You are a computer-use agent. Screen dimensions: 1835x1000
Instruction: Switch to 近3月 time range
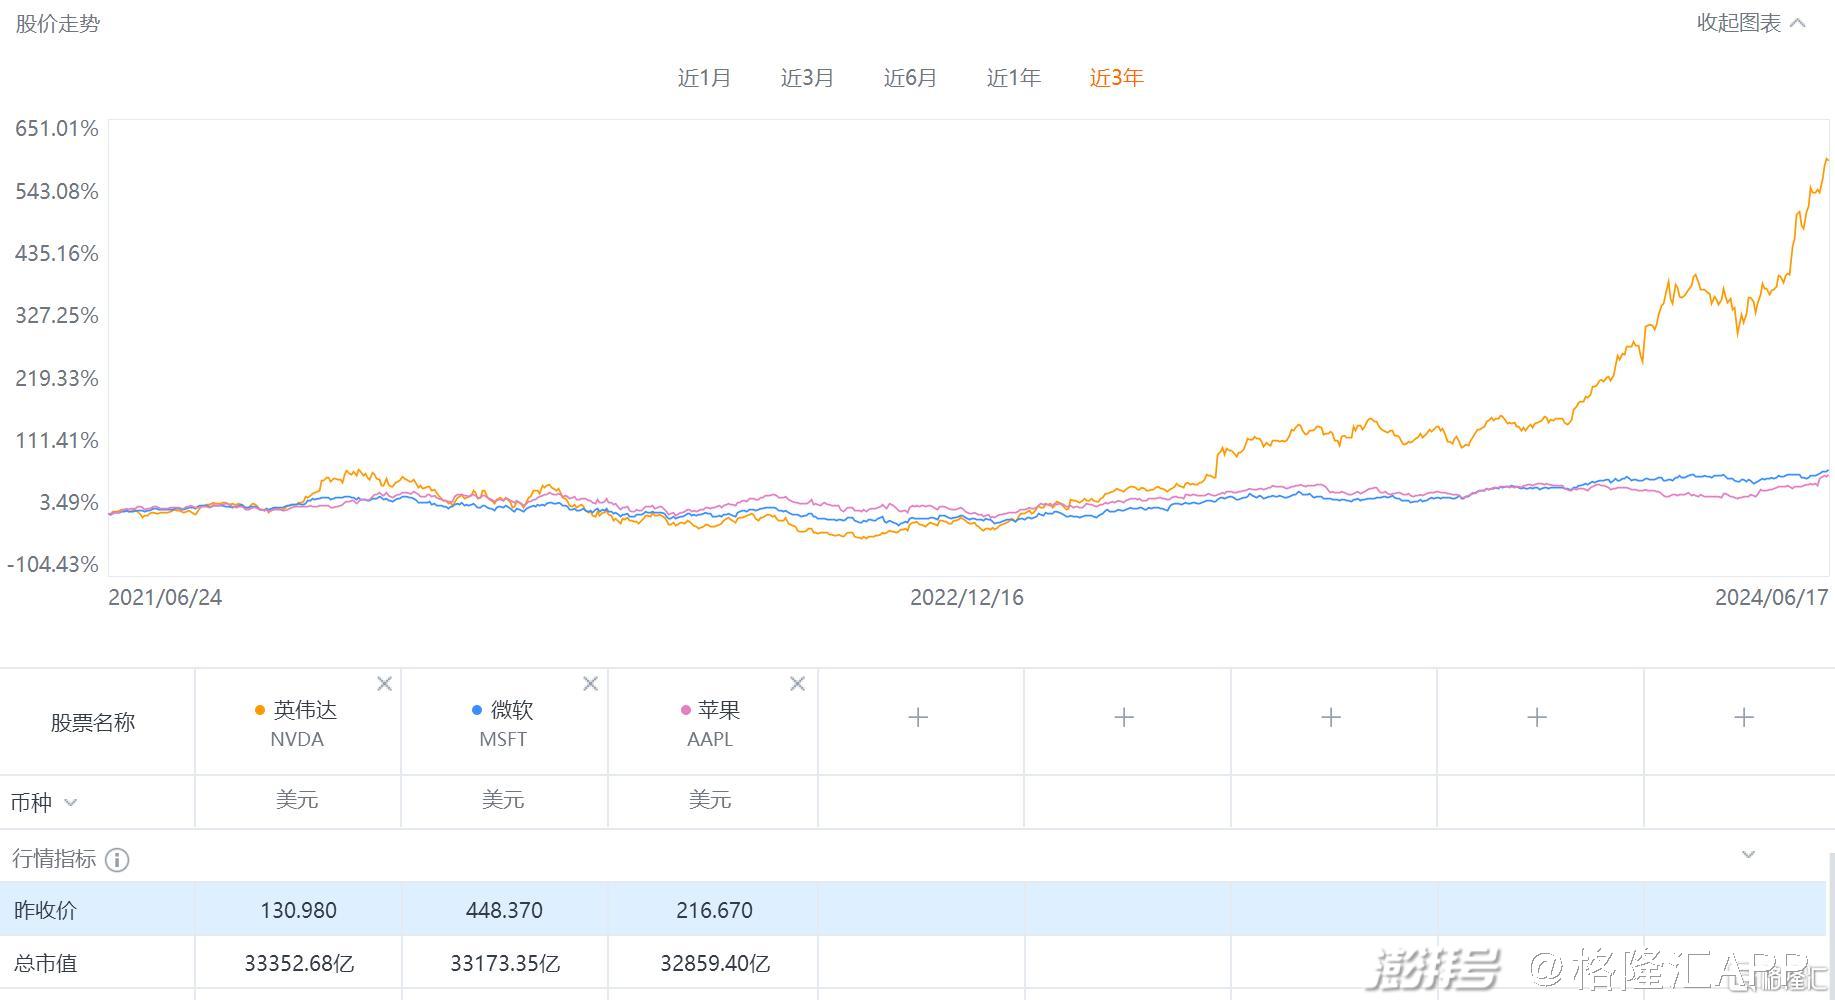807,78
